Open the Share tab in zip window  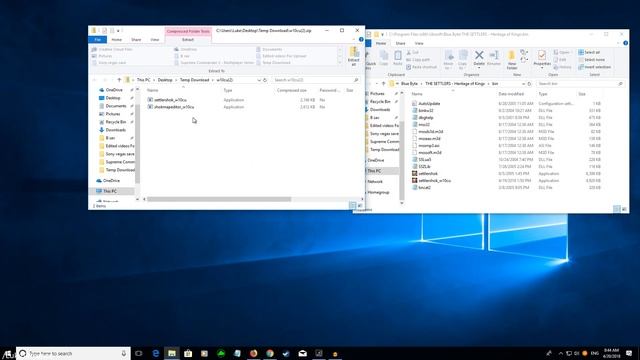pyautogui.click(x=136, y=40)
